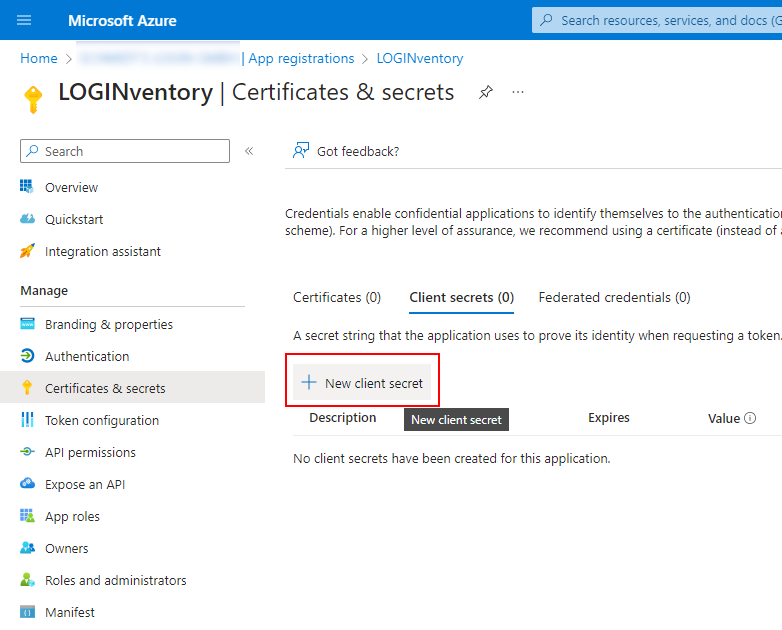Screen dimensions: 782x630
Task: Open the more options ellipsis
Action: pyautogui.click(x=518, y=92)
